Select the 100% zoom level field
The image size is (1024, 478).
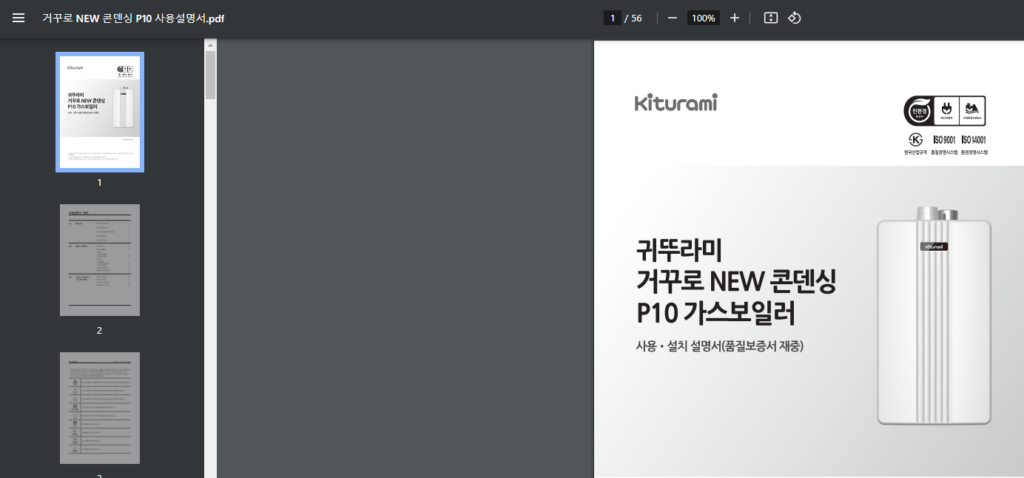pos(703,18)
